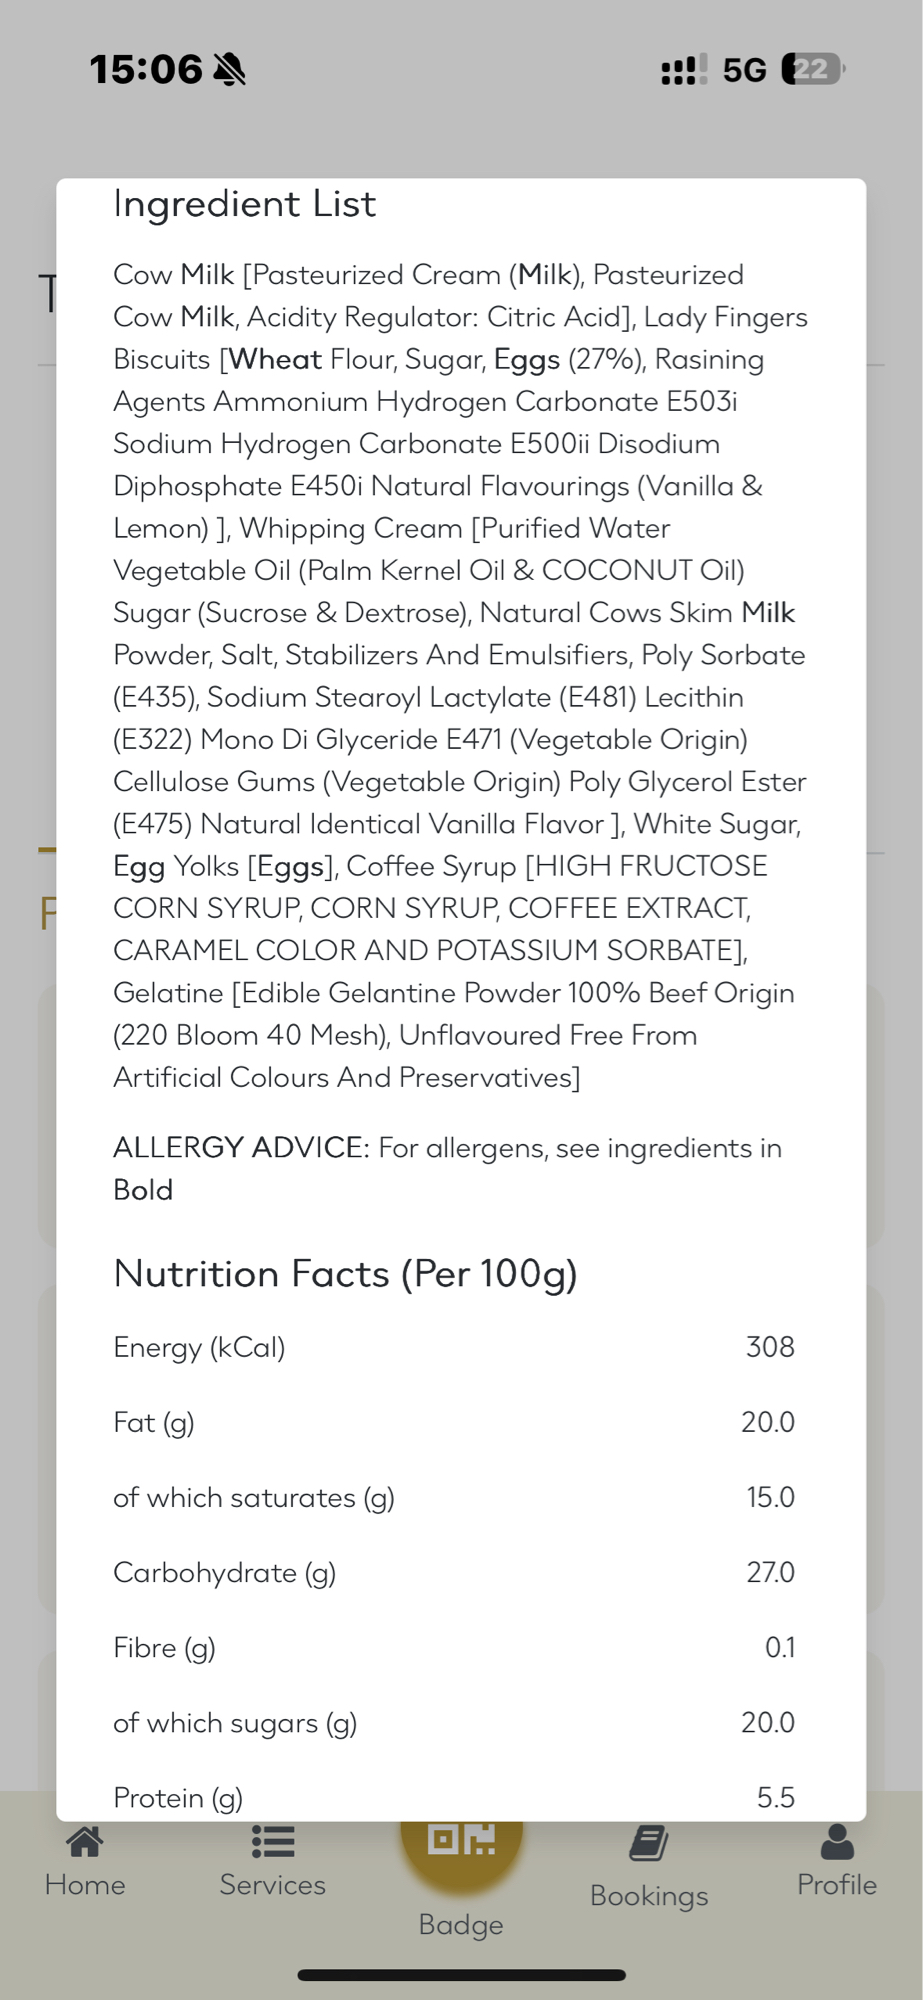
Task: Tap the Ingredient List heading
Action: click(245, 204)
